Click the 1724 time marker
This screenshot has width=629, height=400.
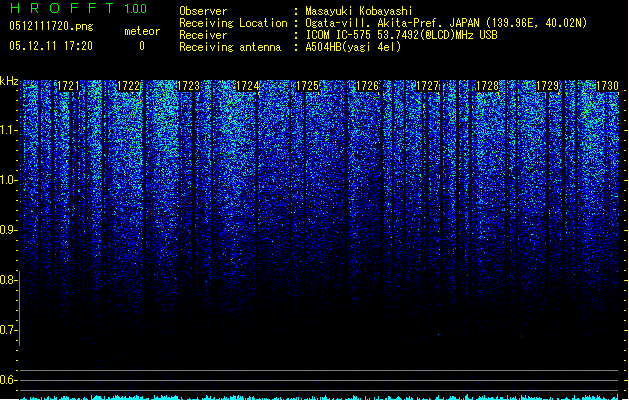click(x=248, y=86)
